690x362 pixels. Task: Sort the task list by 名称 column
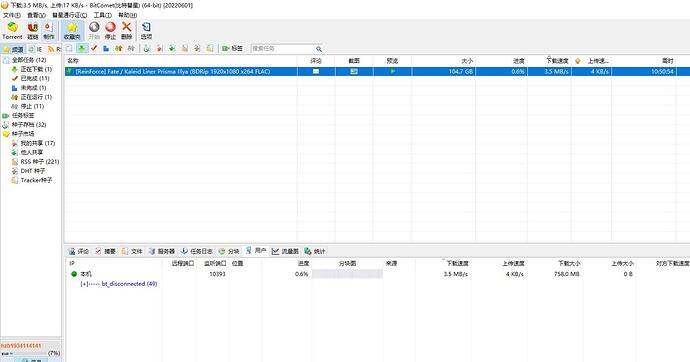tap(181, 61)
